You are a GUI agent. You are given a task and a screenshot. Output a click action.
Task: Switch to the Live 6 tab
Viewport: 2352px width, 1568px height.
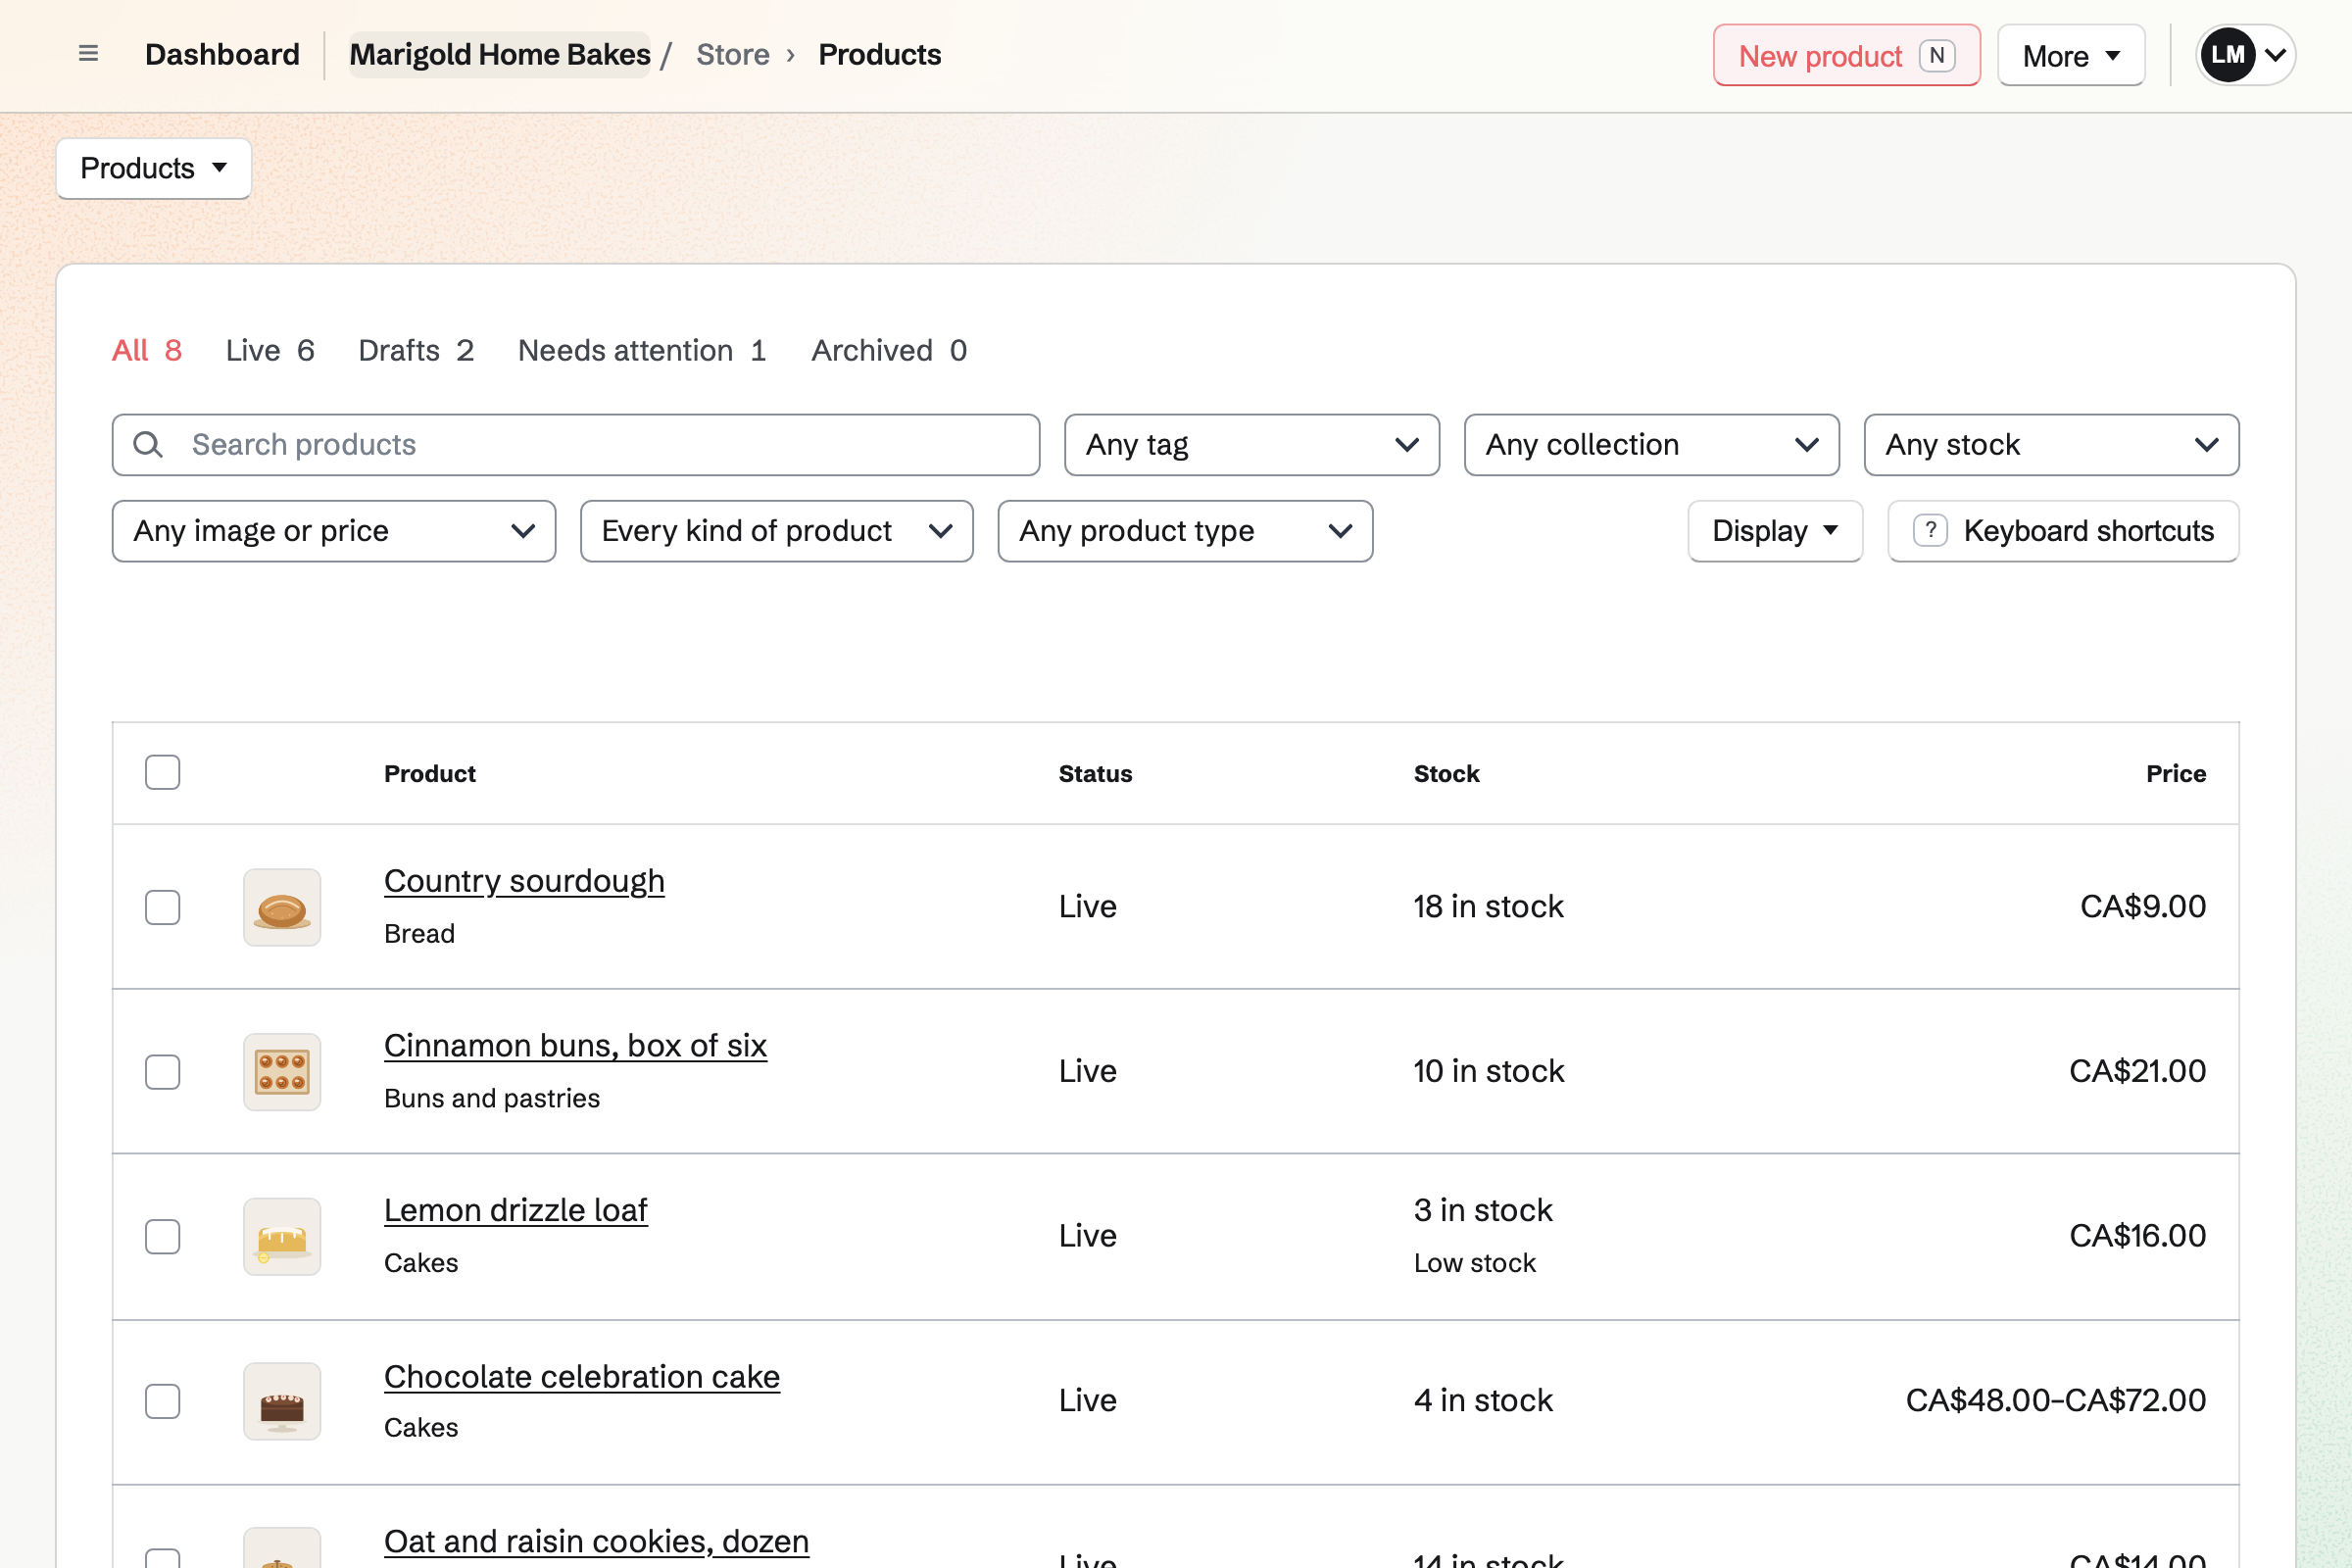click(x=270, y=351)
